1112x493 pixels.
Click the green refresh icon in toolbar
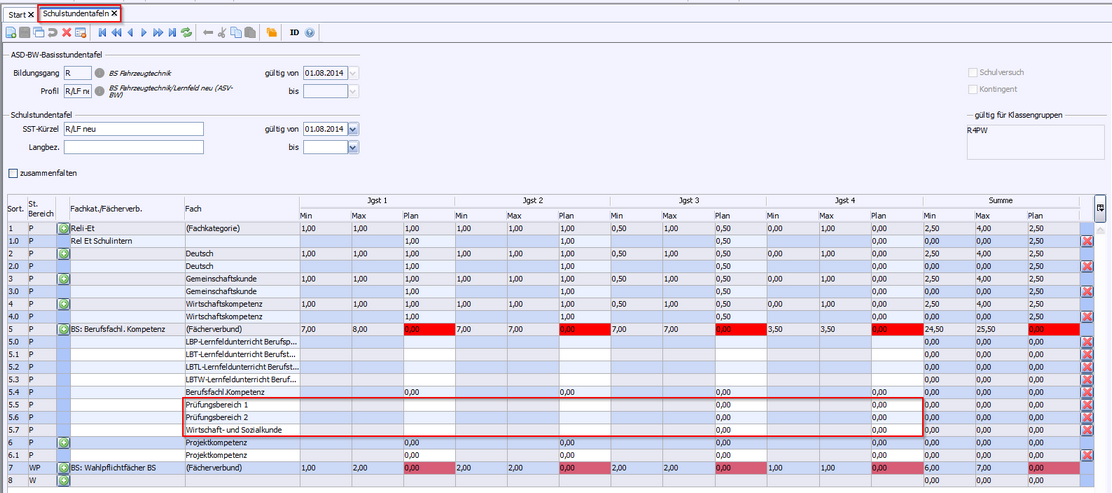pos(186,33)
